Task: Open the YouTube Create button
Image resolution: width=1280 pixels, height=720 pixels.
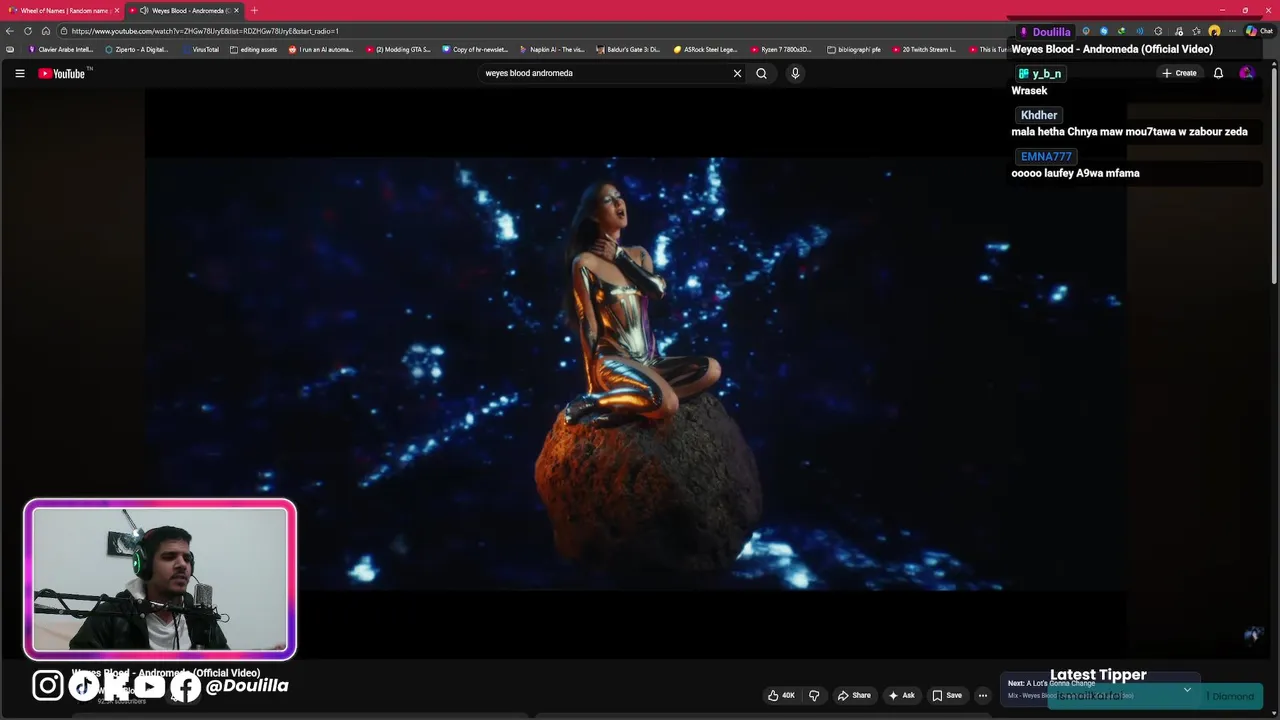Action: pos(1179,73)
